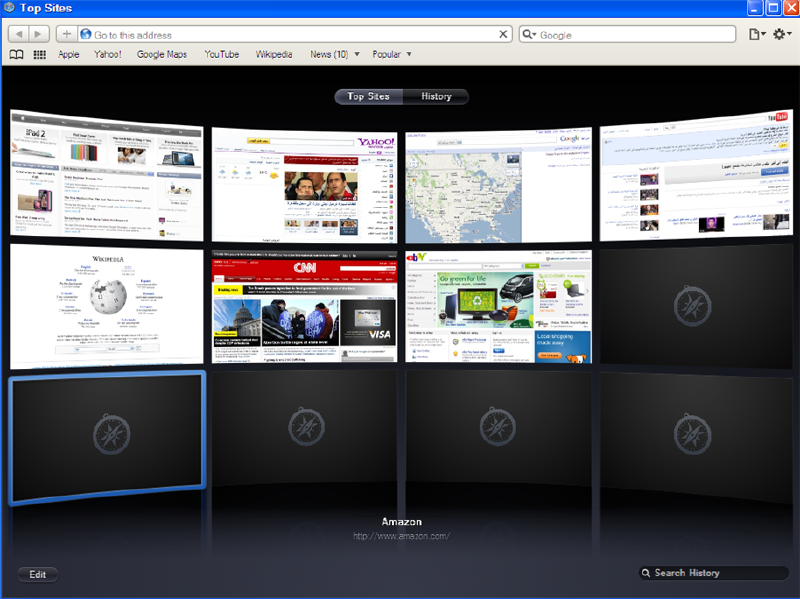
Task: Add bookmark with the plus button
Action: pos(67,34)
